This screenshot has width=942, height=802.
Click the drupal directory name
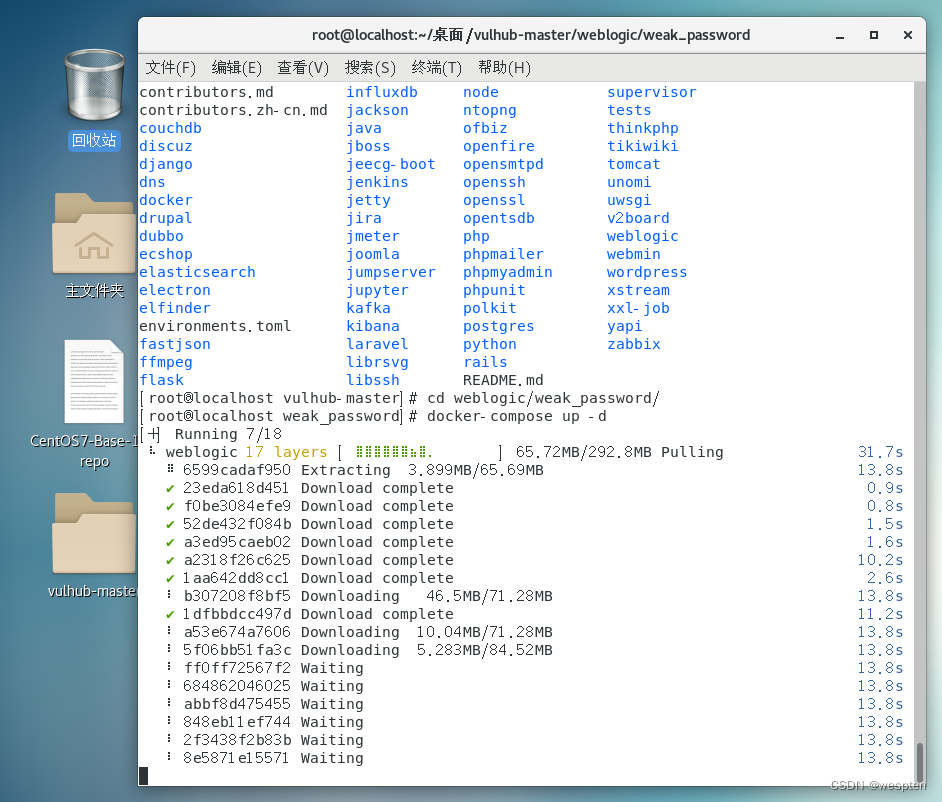[165, 218]
